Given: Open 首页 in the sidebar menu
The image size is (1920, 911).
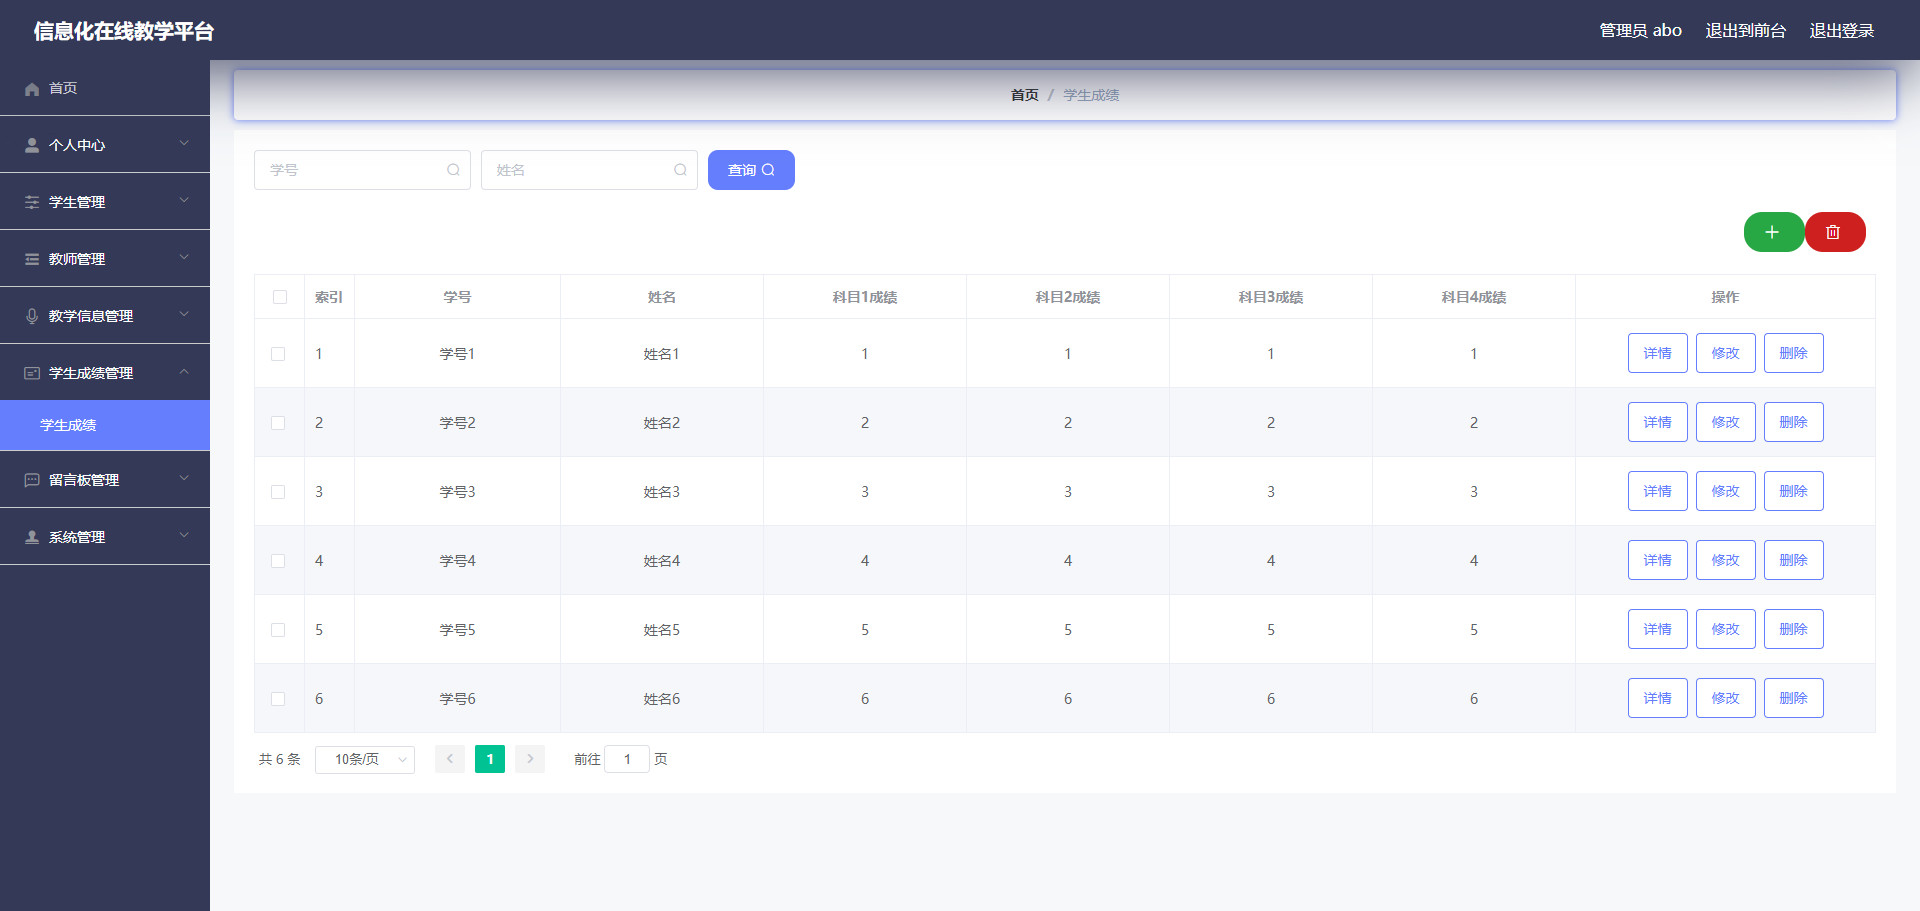Looking at the screenshot, I should point(105,88).
